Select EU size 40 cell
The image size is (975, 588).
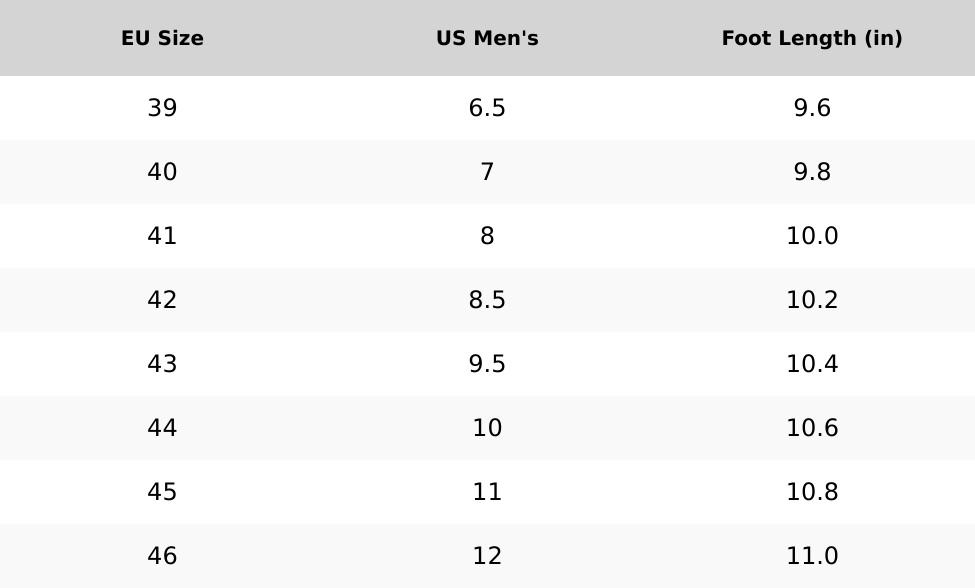tap(162, 172)
